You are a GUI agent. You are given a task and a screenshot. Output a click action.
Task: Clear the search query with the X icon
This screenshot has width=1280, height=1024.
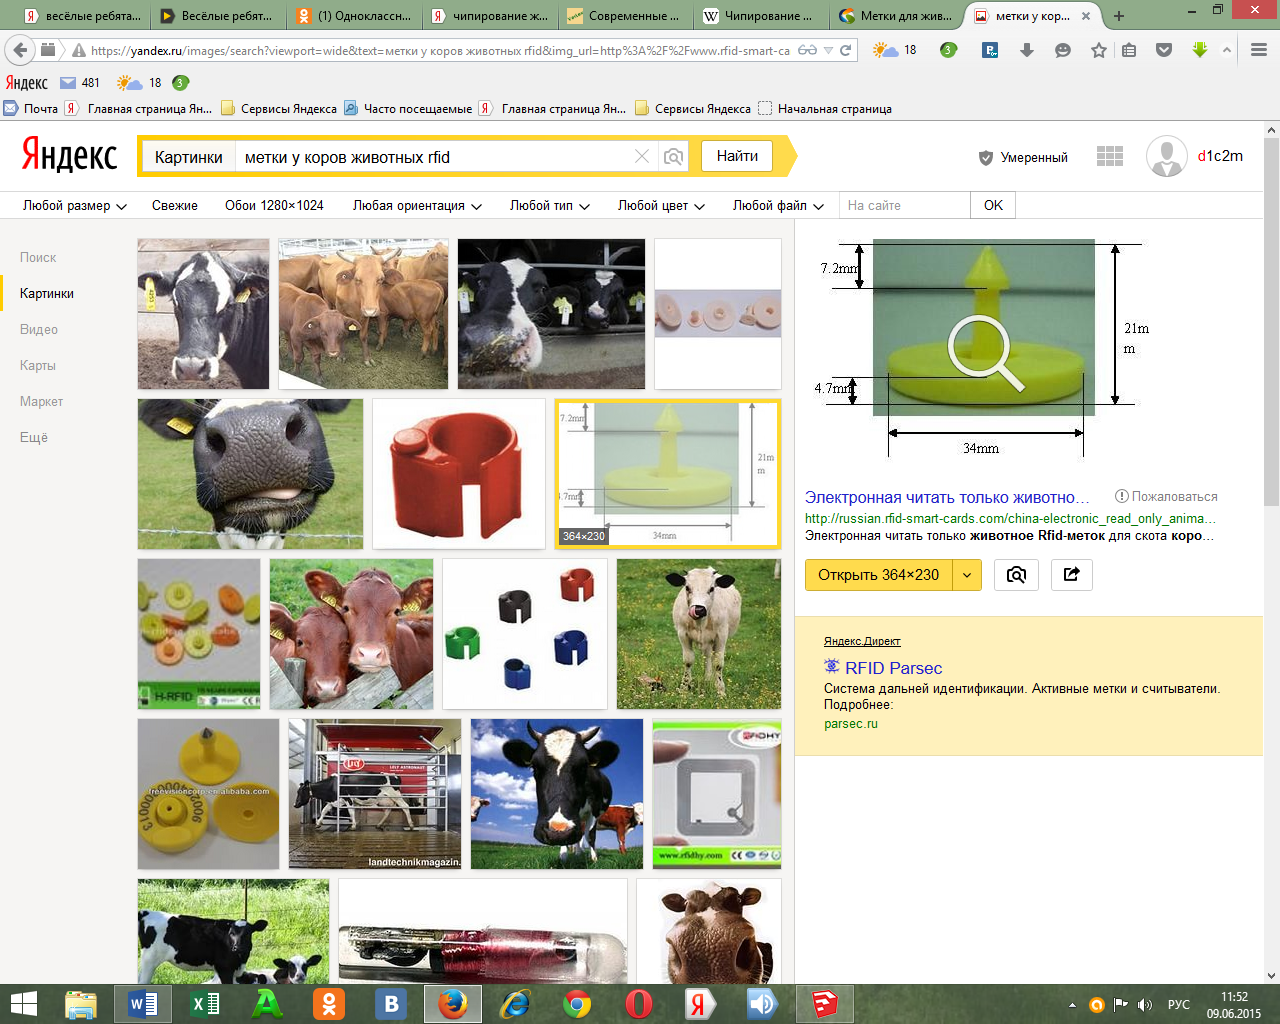[x=642, y=157]
